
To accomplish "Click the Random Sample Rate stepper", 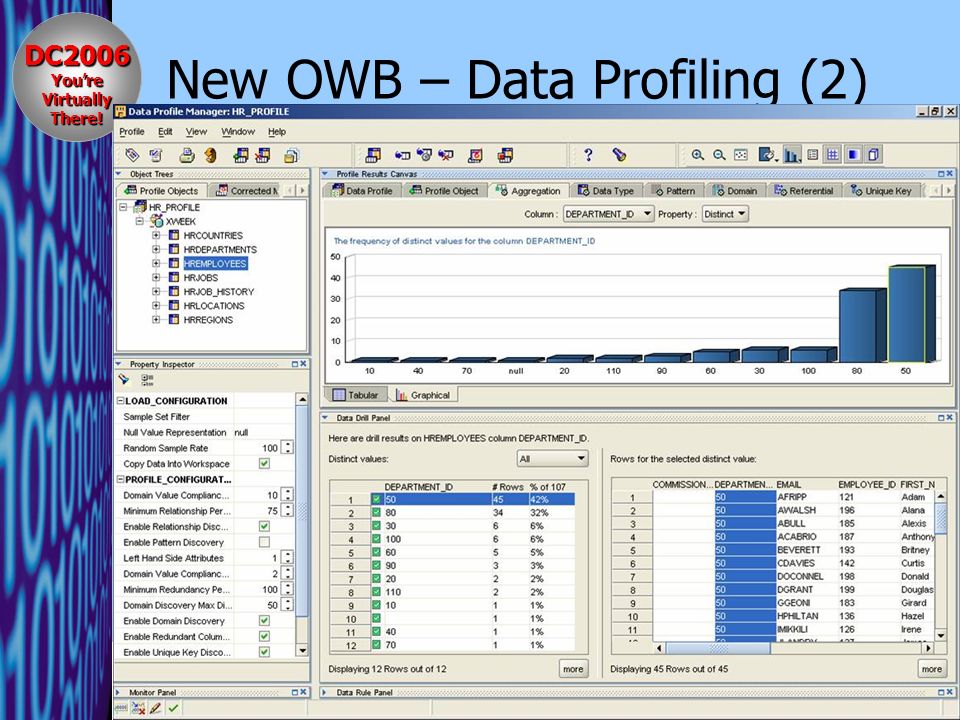I will click(x=288, y=448).
